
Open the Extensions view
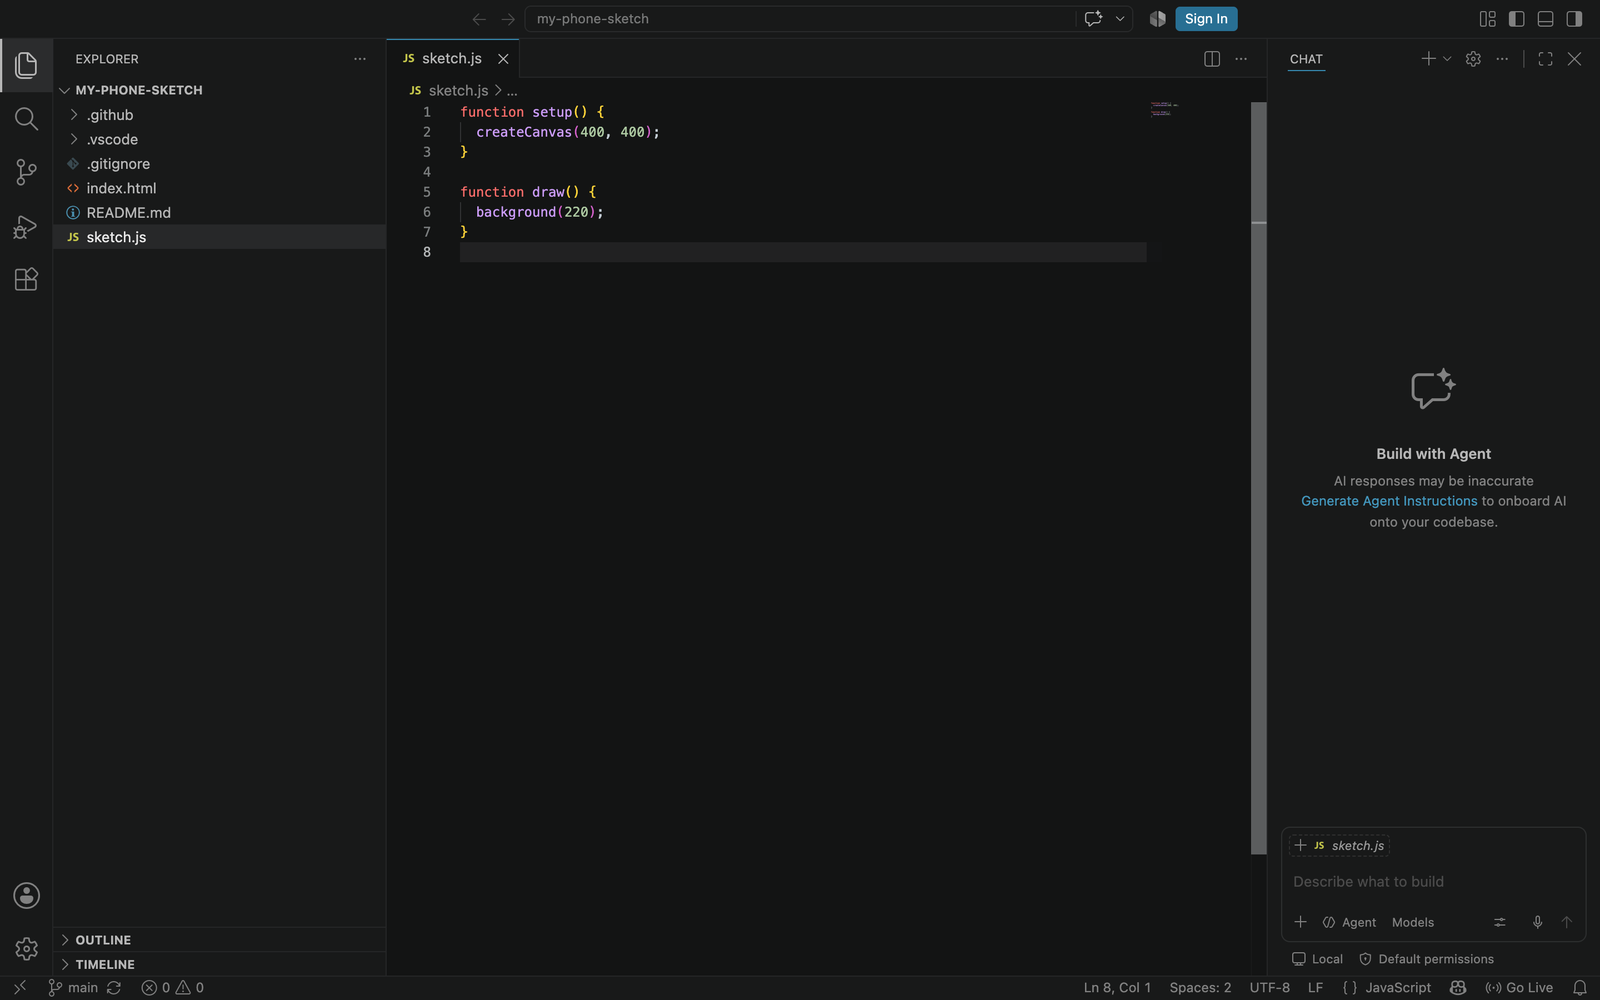tap(26, 279)
